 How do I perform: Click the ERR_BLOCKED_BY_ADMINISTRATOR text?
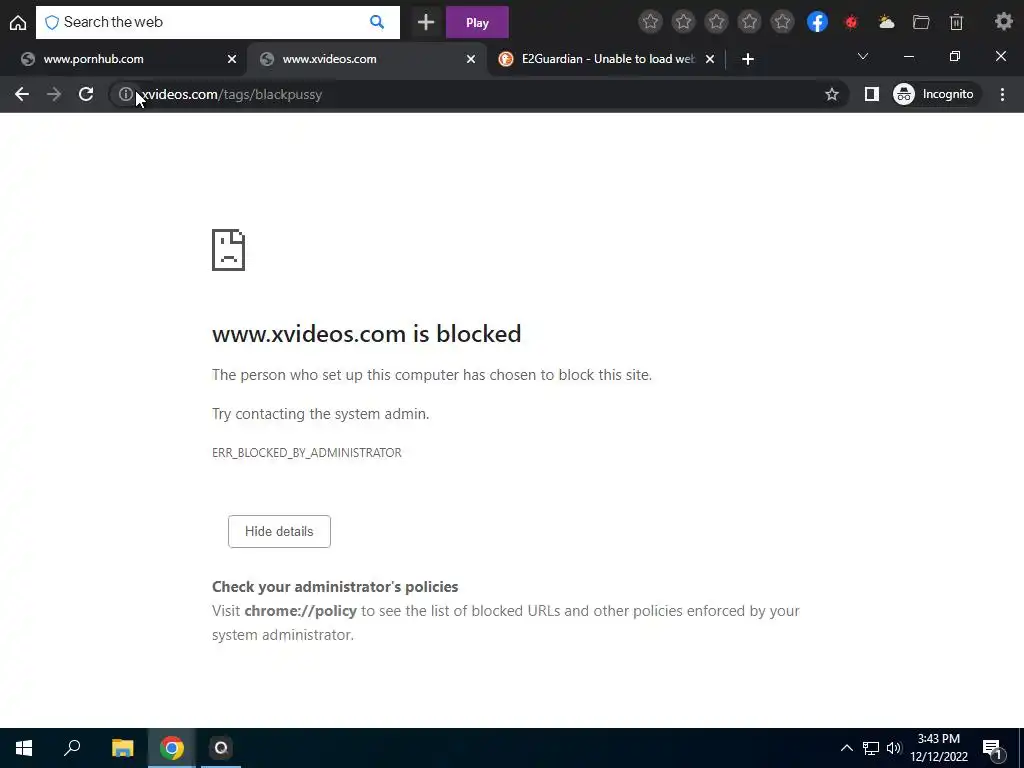pos(306,453)
